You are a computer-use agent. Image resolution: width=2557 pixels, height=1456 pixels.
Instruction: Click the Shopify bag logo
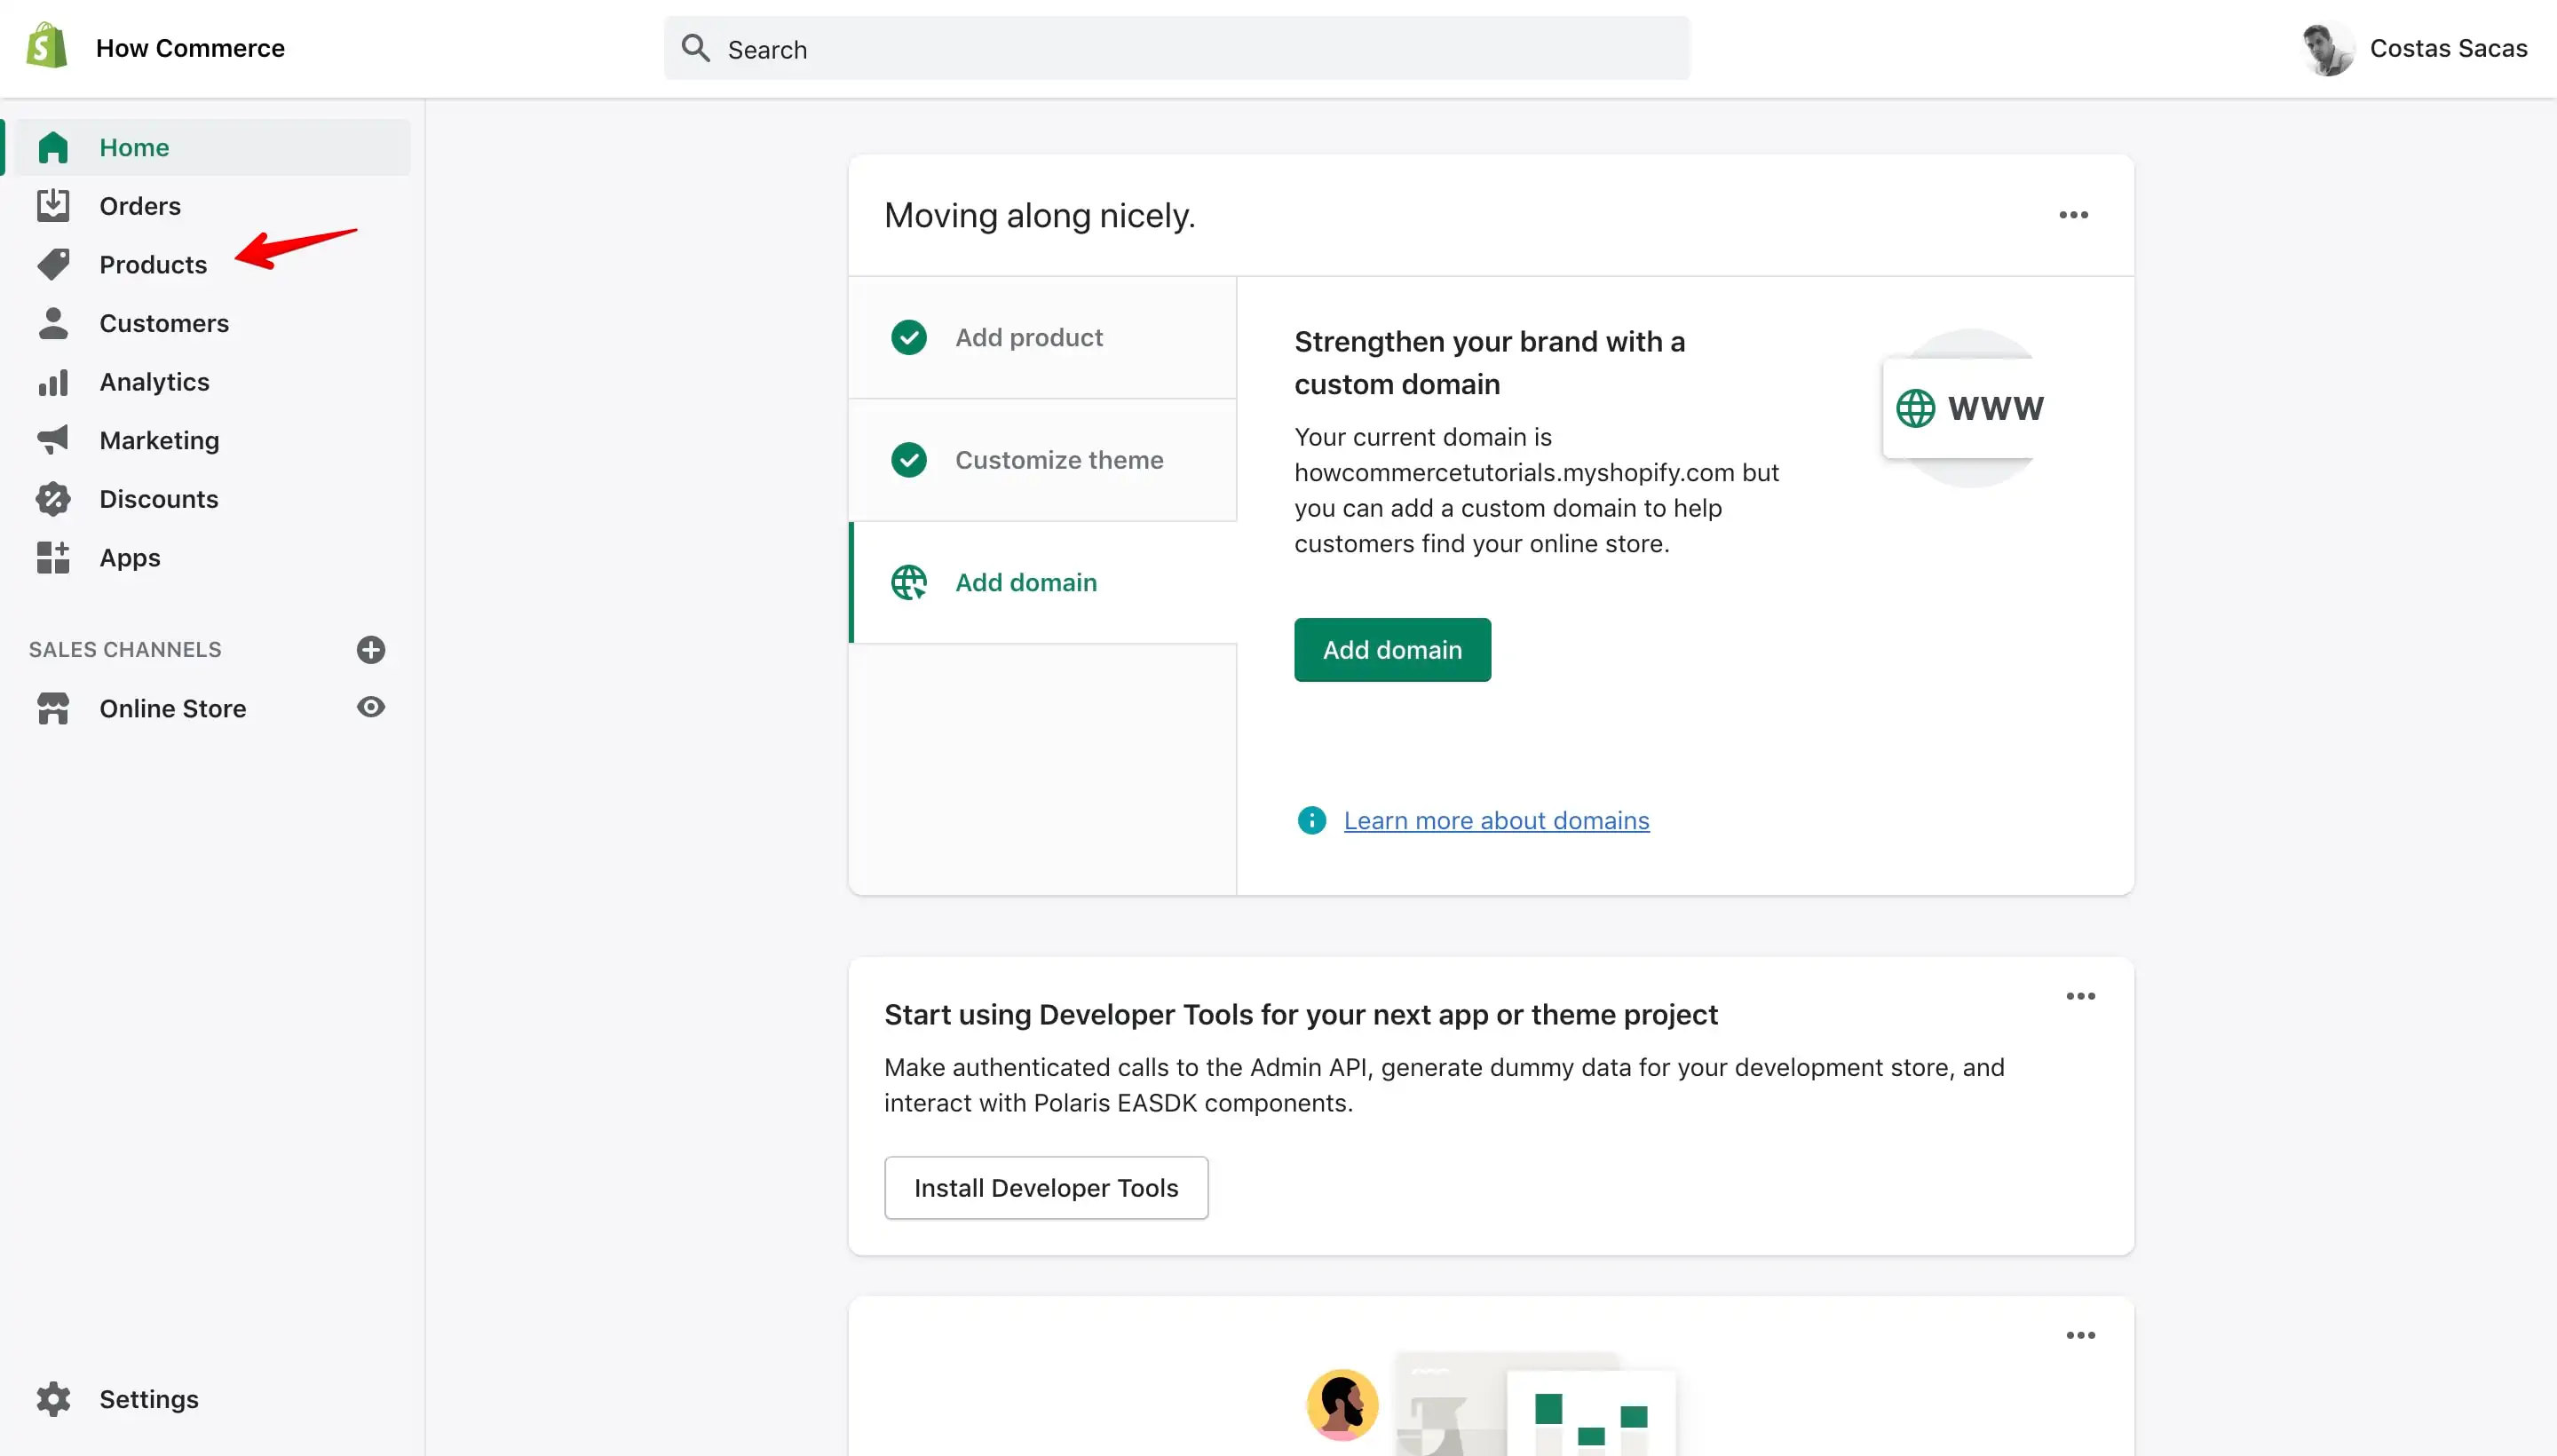click(x=47, y=47)
